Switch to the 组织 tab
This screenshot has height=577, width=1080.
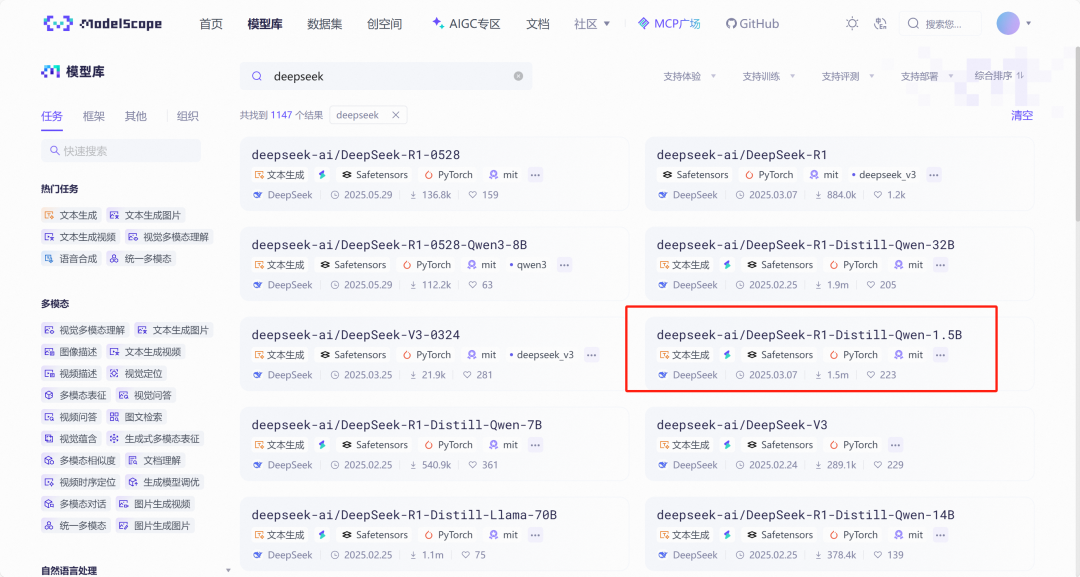(x=187, y=116)
